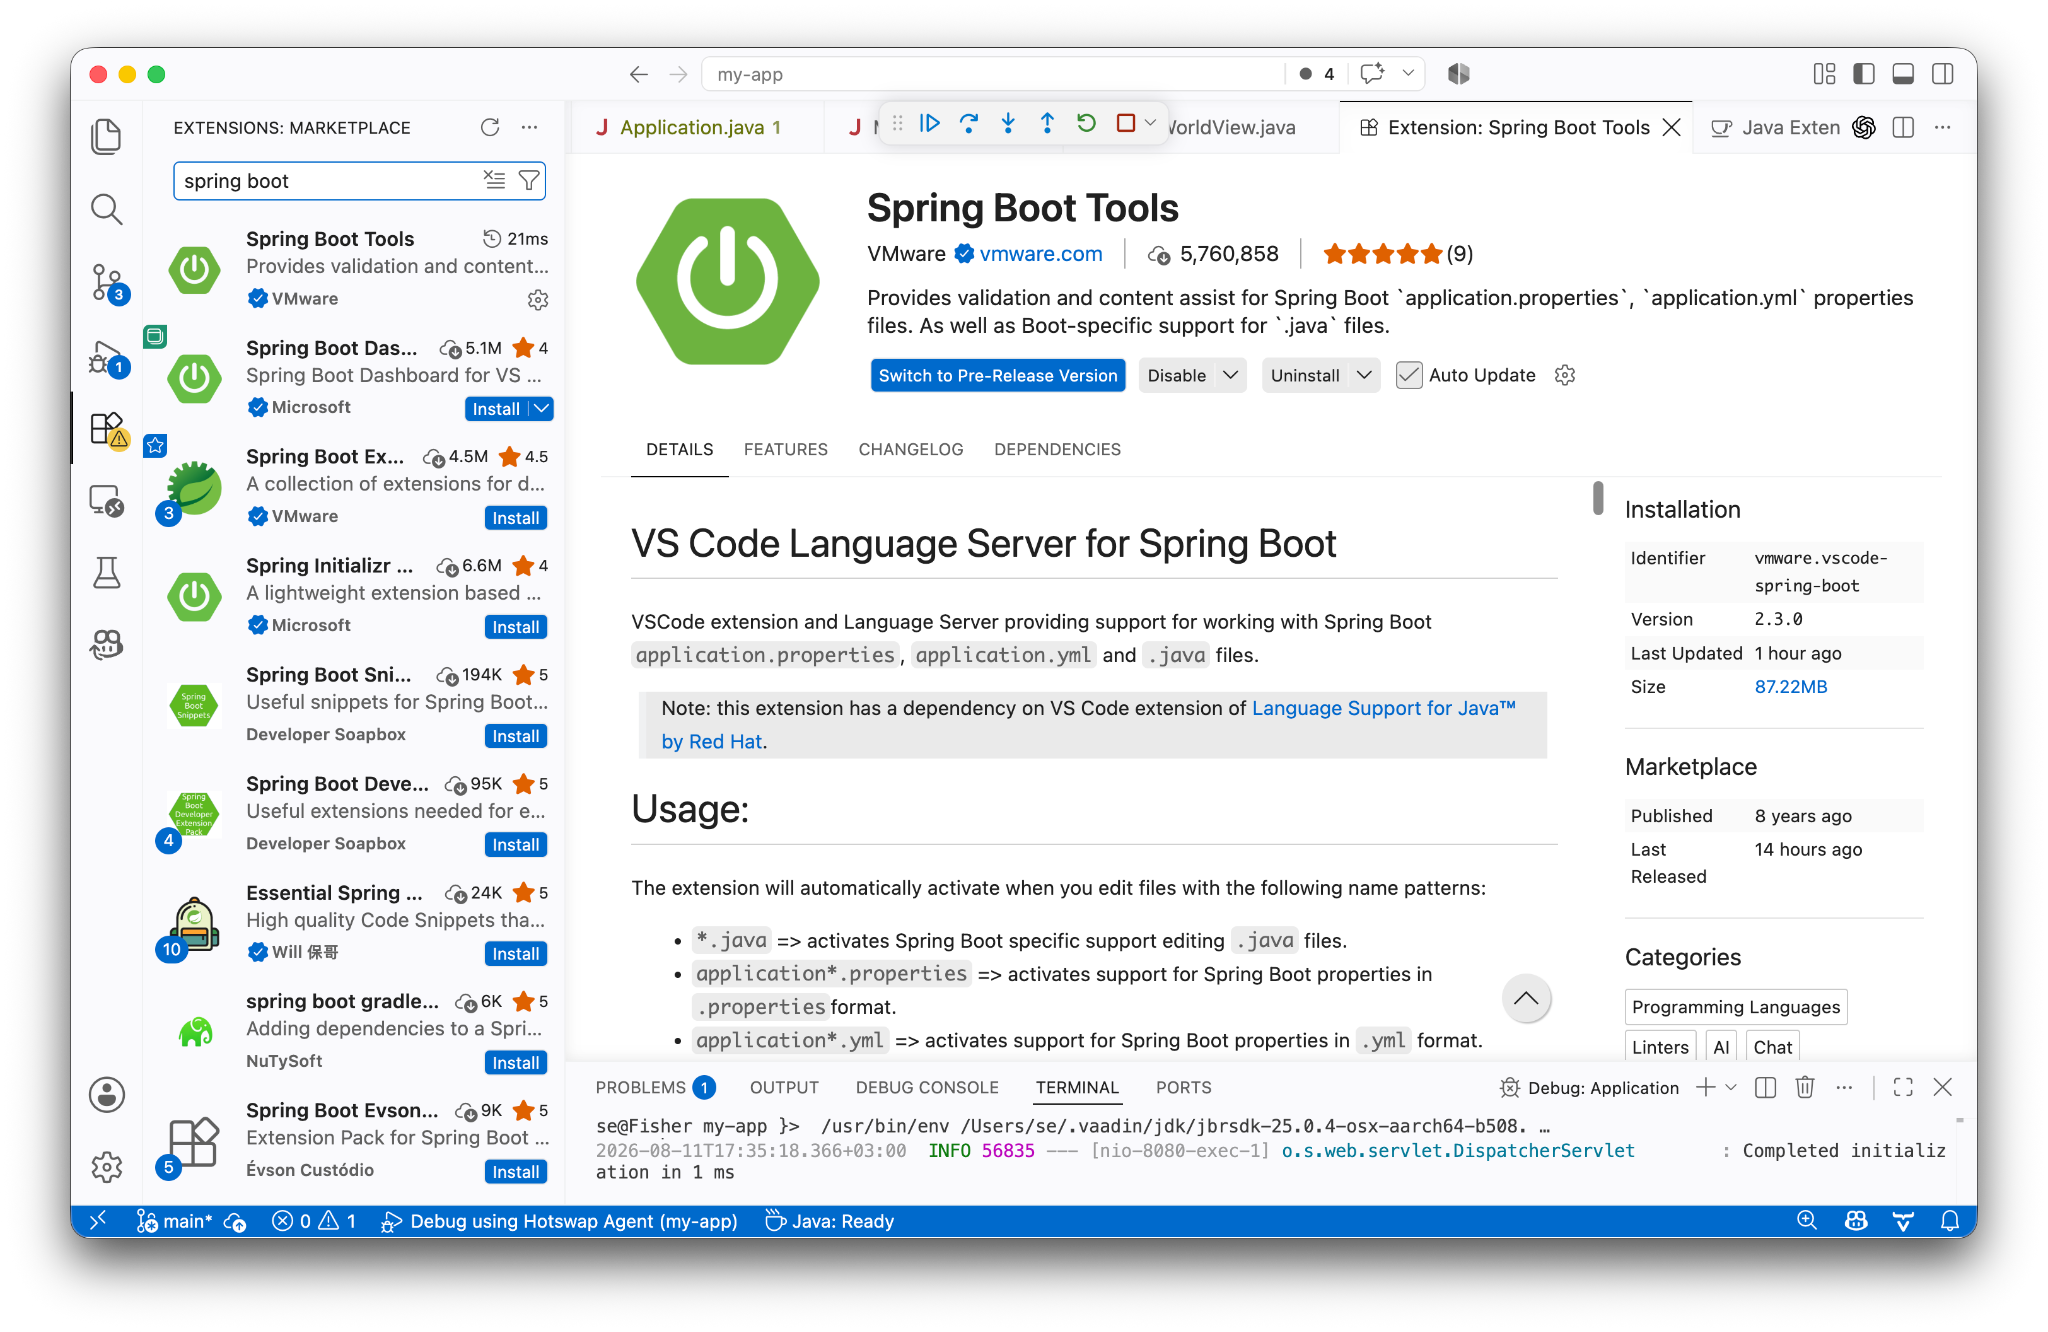The height and width of the screenshot is (1332, 2048).
Task: Open the Accounts menu in the activity bar
Action: (106, 1095)
